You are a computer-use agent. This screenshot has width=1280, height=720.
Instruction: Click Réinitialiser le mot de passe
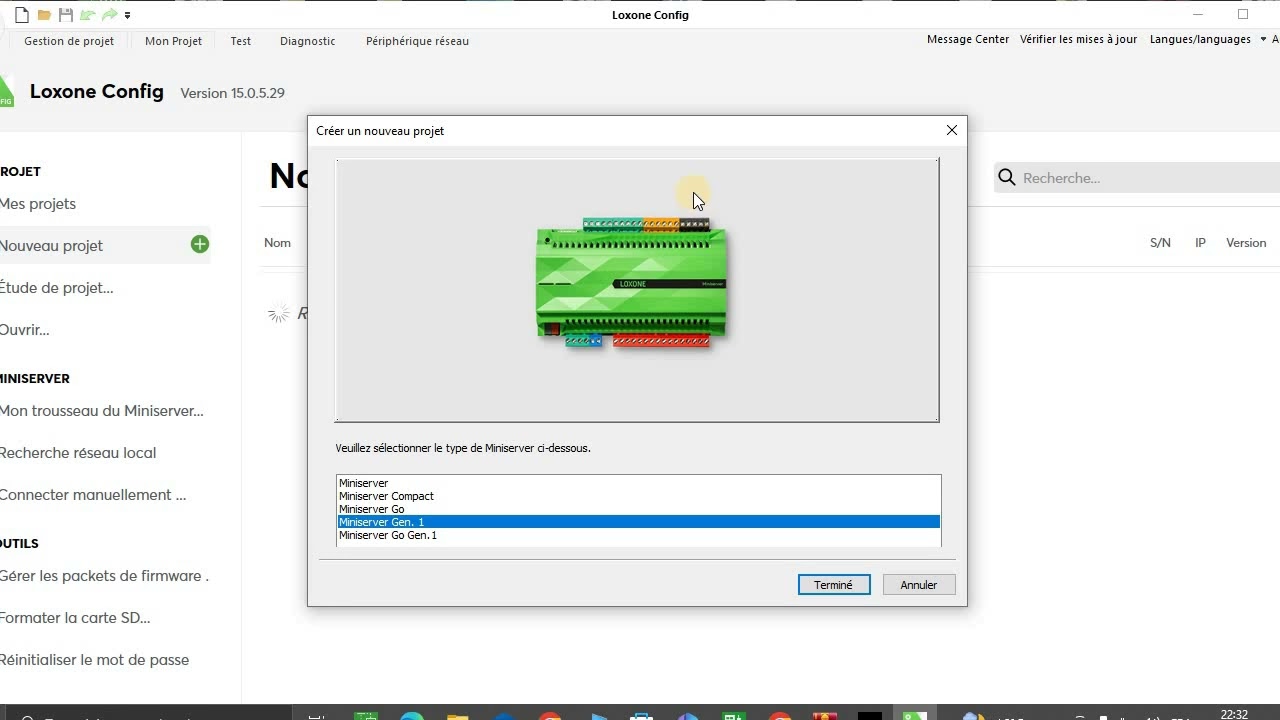click(x=95, y=660)
